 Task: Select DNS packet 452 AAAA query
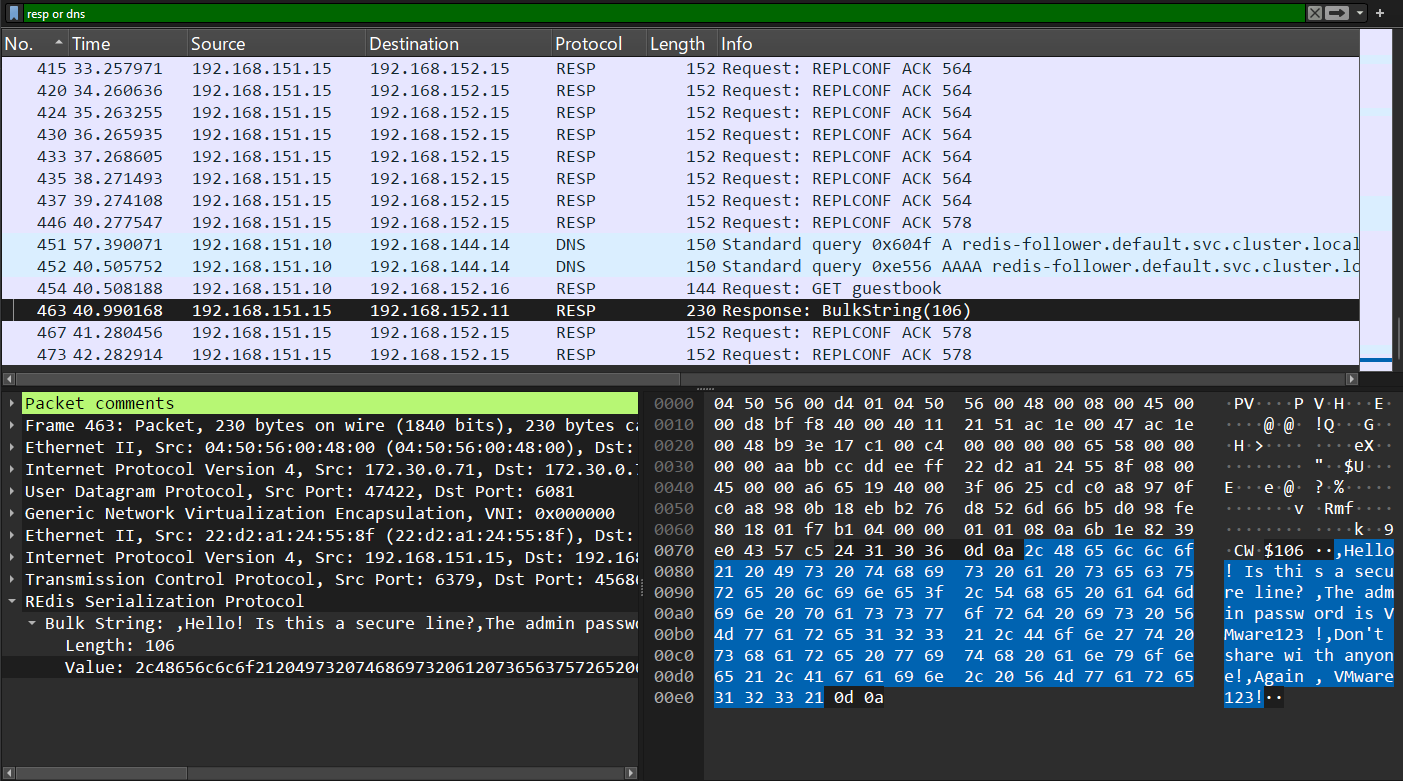[x=680, y=267]
